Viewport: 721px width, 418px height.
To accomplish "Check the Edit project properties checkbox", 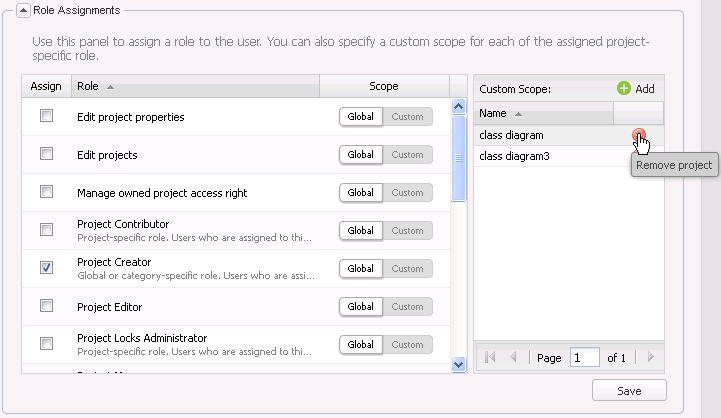I will point(46,116).
